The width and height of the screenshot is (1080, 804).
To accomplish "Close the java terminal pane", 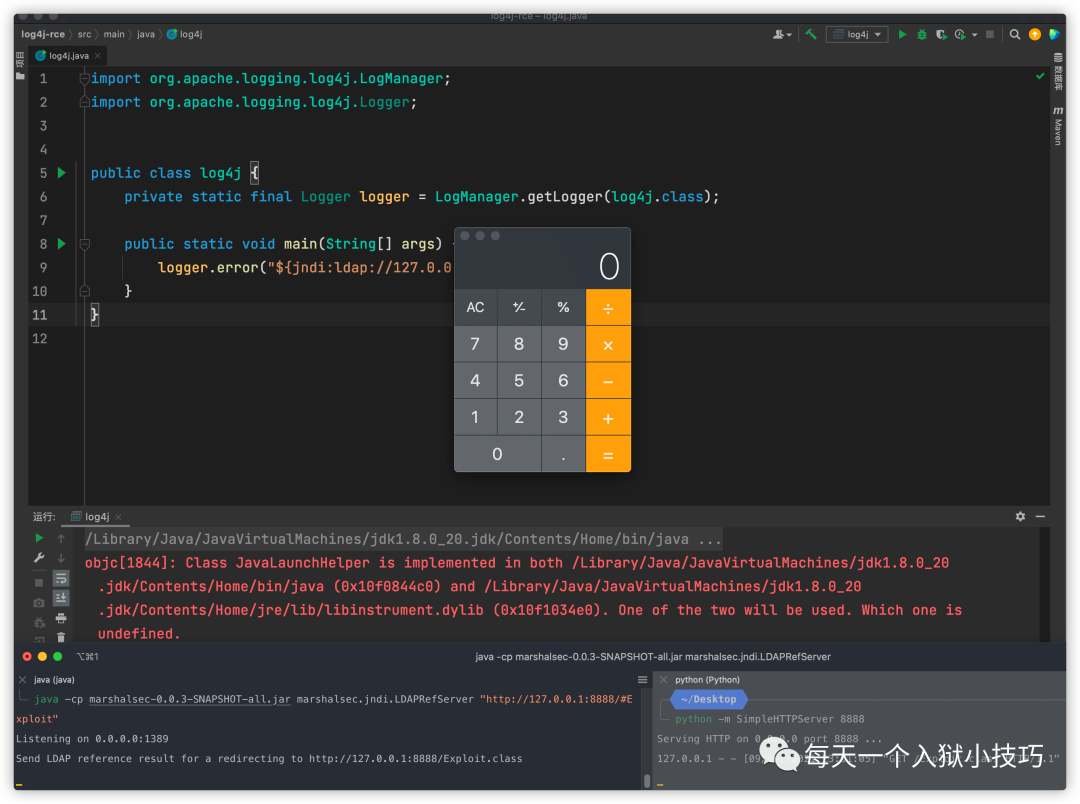I will 23,679.
